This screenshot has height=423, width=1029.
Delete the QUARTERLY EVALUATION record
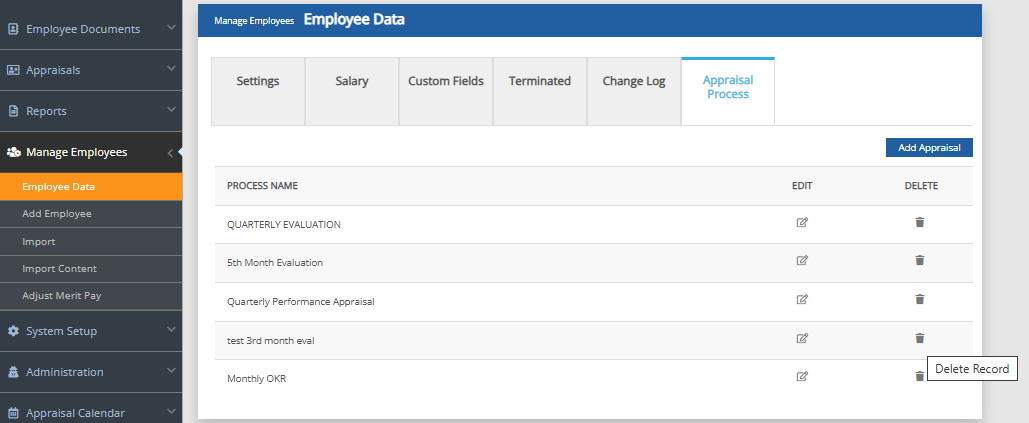click(920, 223)
